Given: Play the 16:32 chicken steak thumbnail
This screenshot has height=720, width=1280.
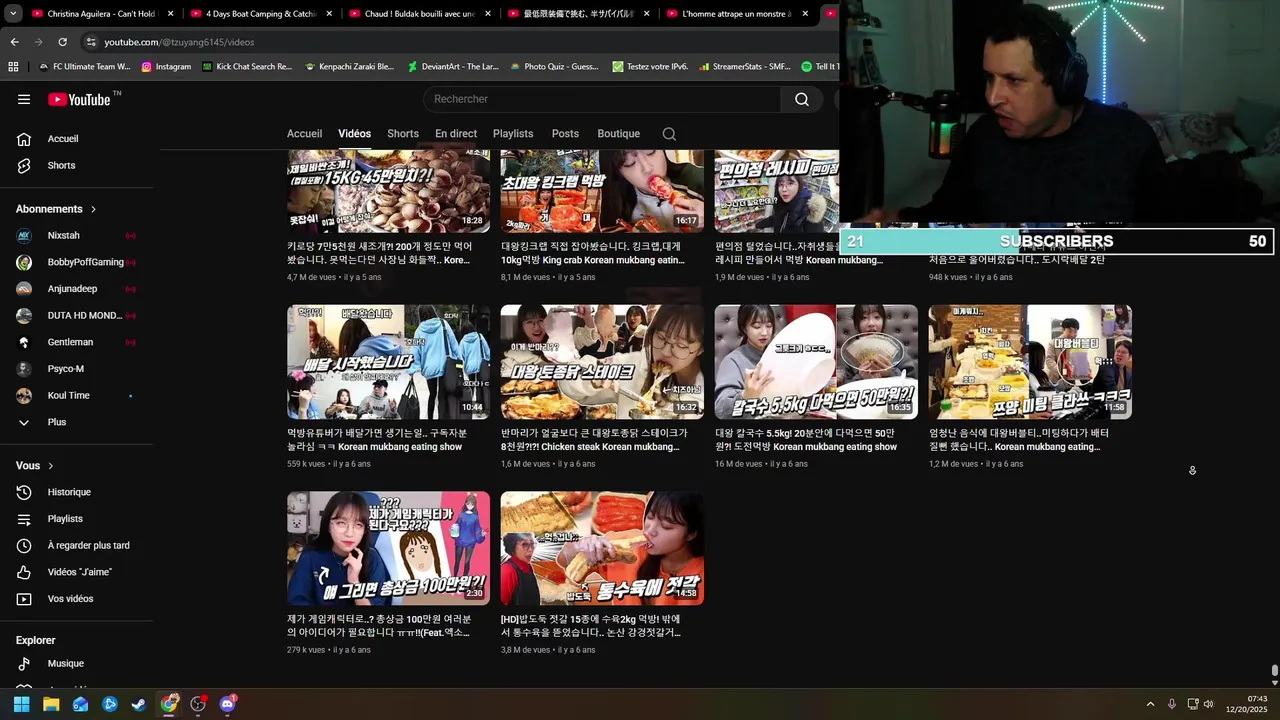Looking at the screenshot, I should tap(602, 362).
